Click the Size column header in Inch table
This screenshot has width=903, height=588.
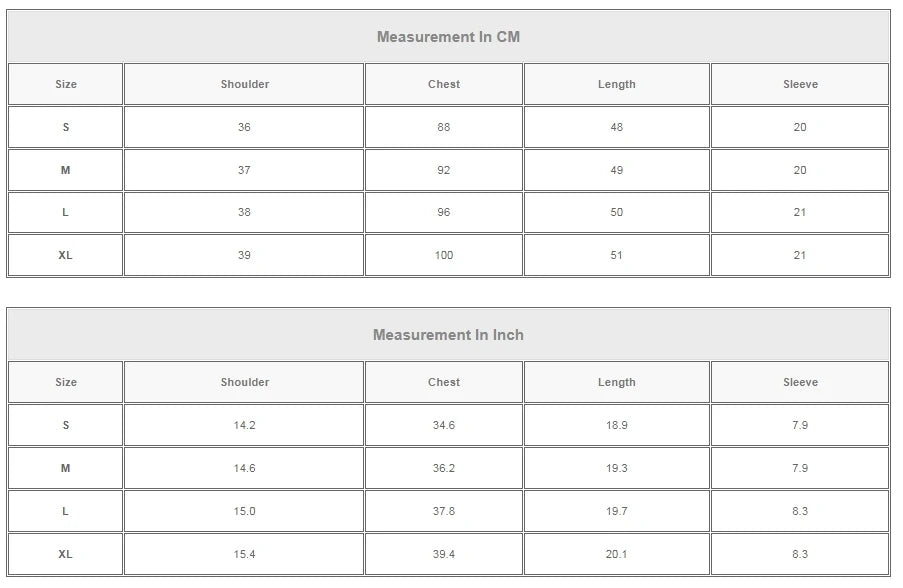pyautogui.click(x=66, y=383)
